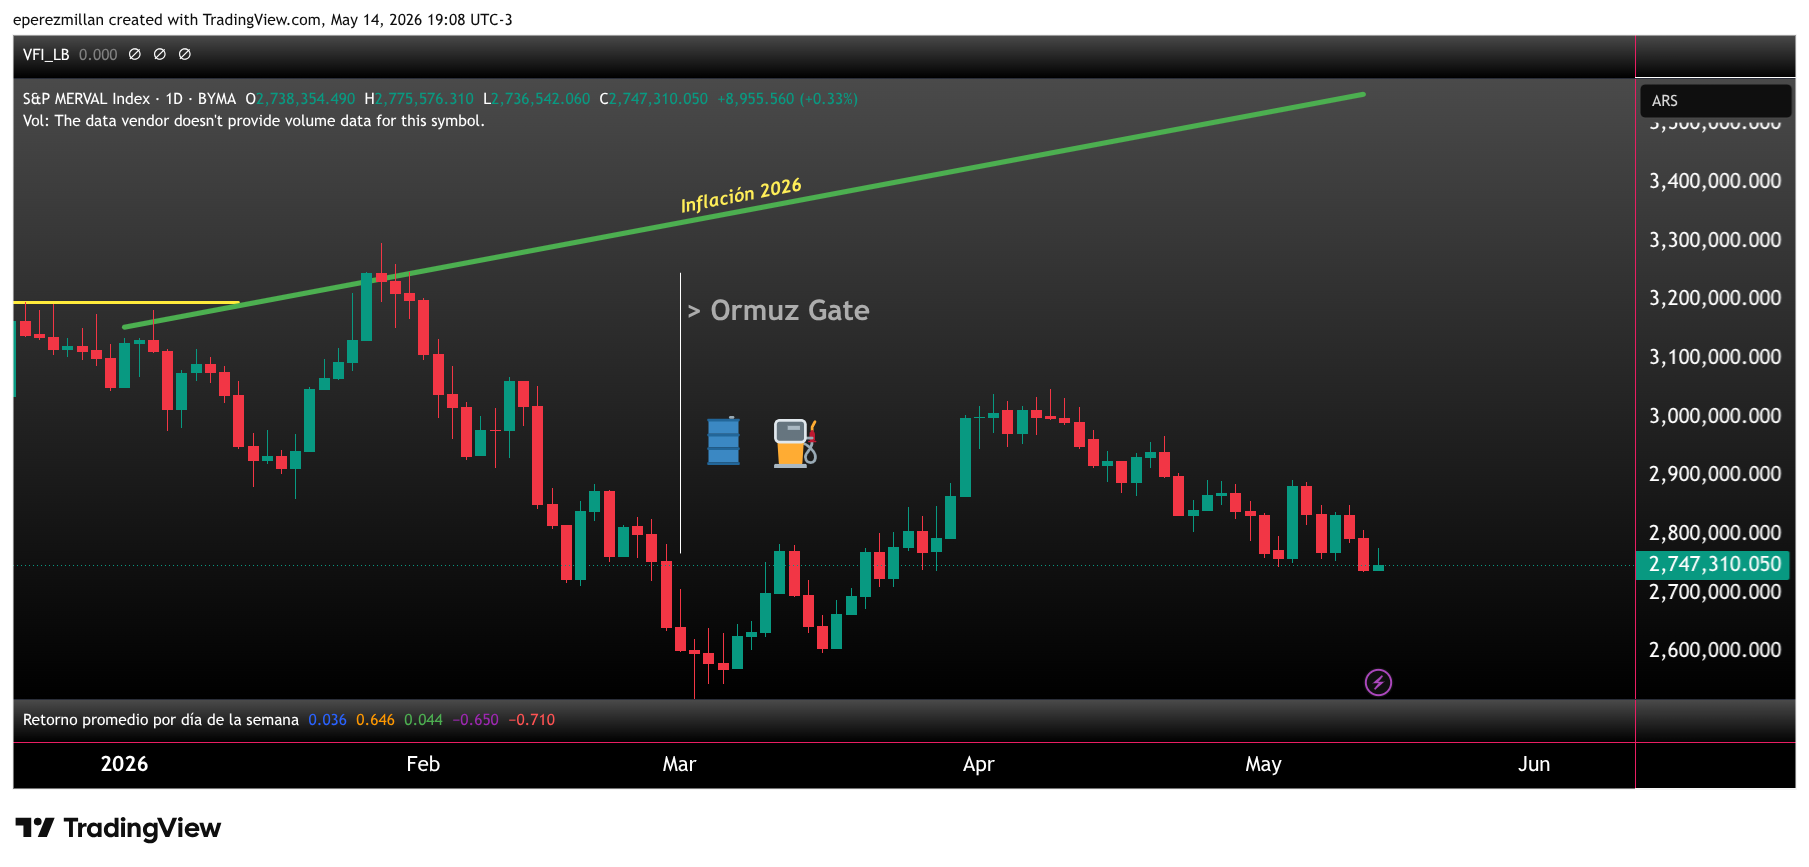The width and height of the screenshot is (1809, 867).
Task: Open the ARS currency selector
Action: 1714,101
